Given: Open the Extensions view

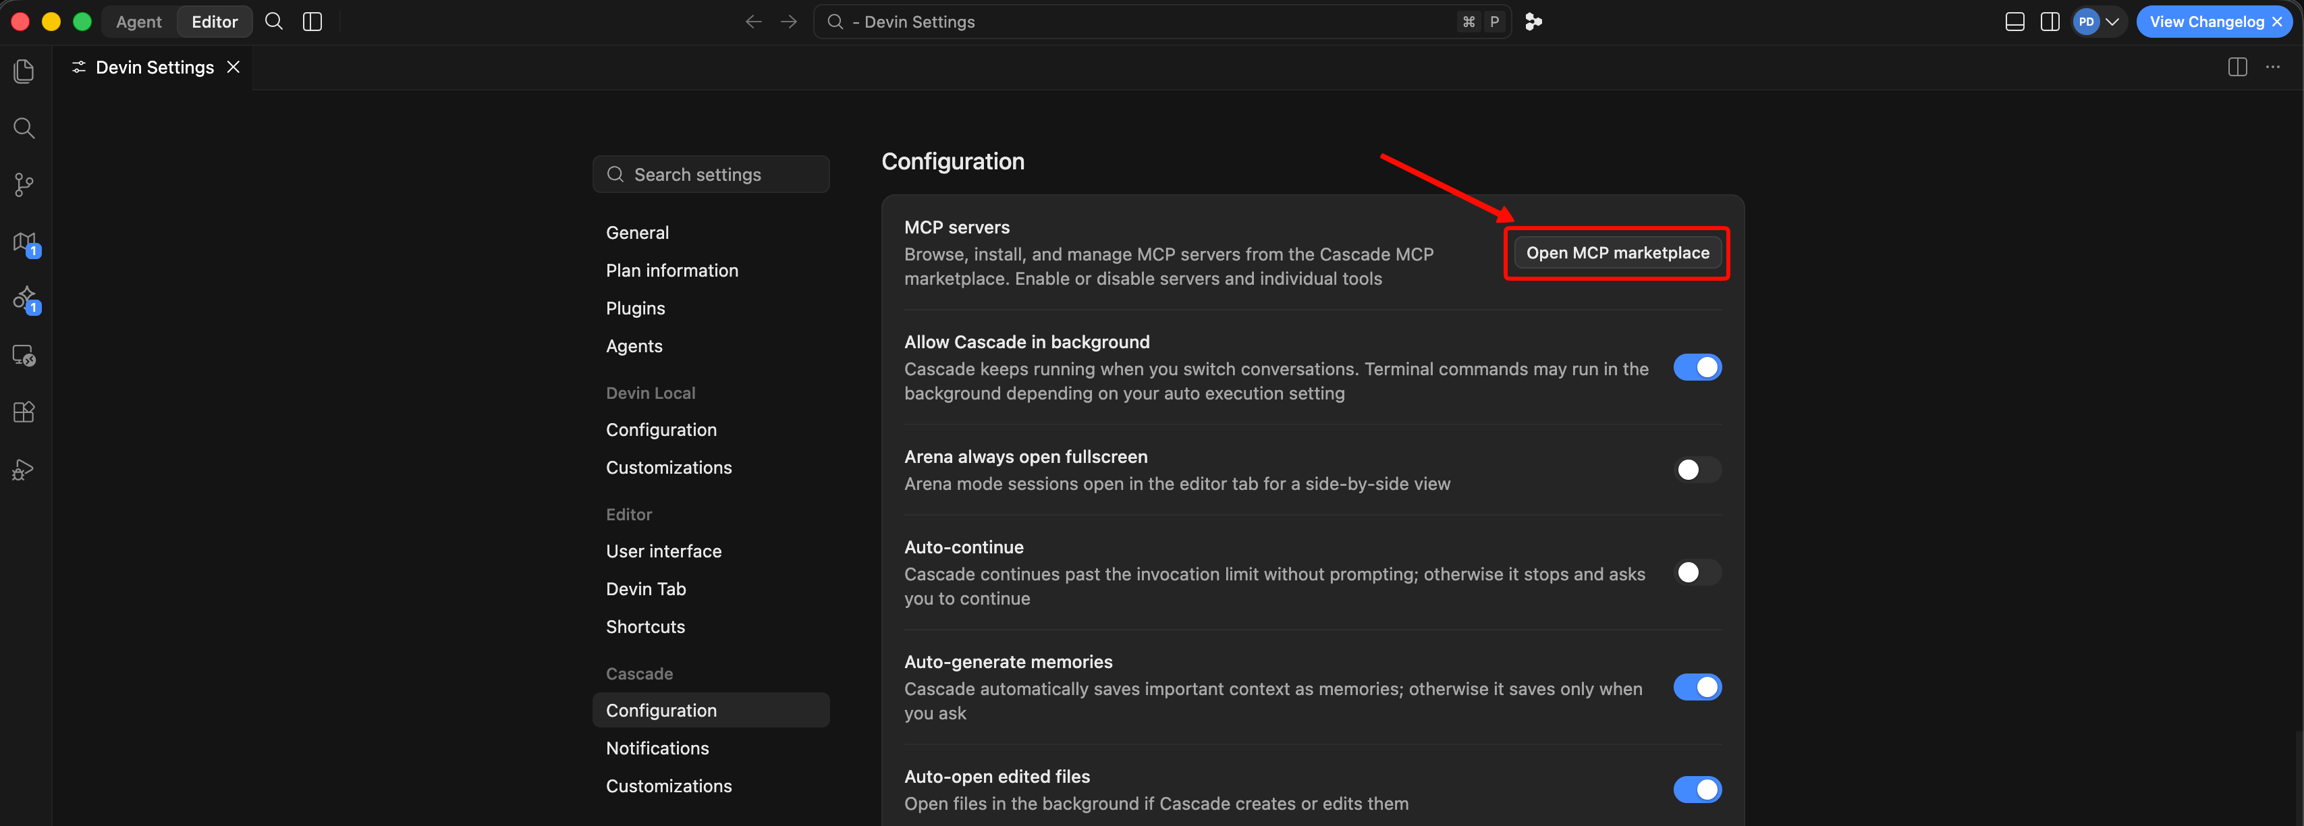Looking at the screenshot, I should 24,412.
